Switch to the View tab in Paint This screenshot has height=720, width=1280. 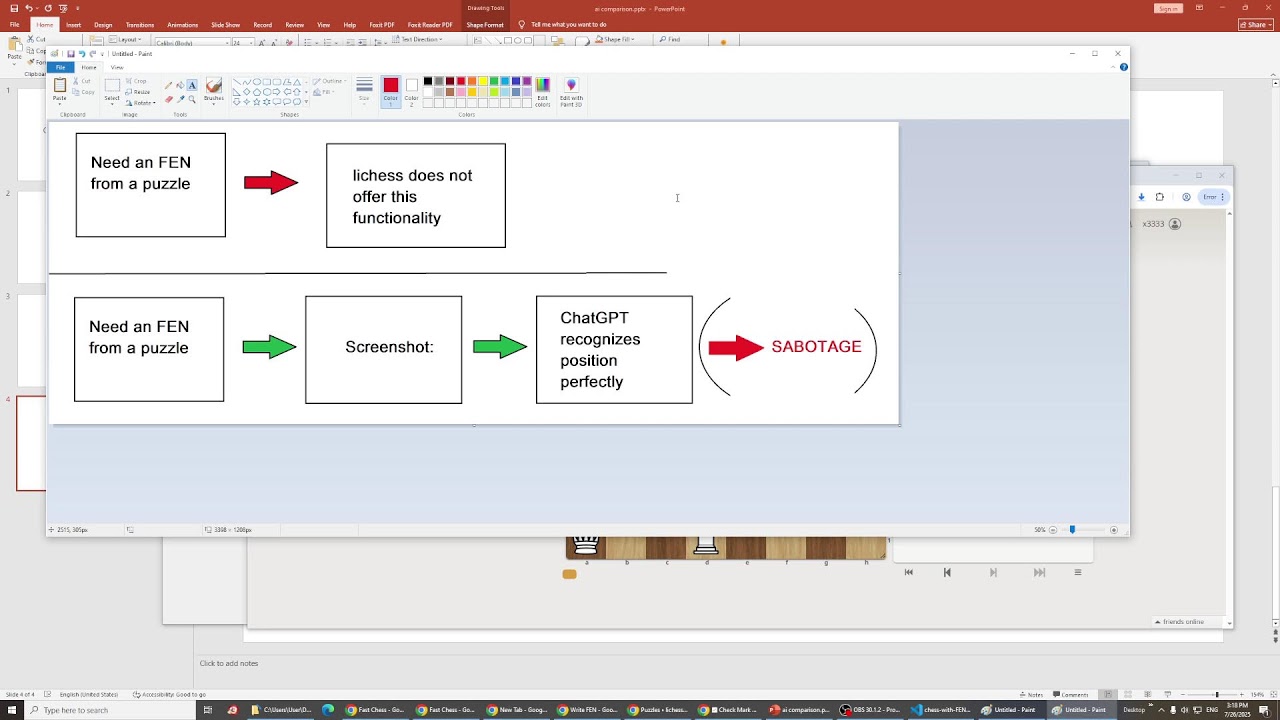click(x=117, y=67)
